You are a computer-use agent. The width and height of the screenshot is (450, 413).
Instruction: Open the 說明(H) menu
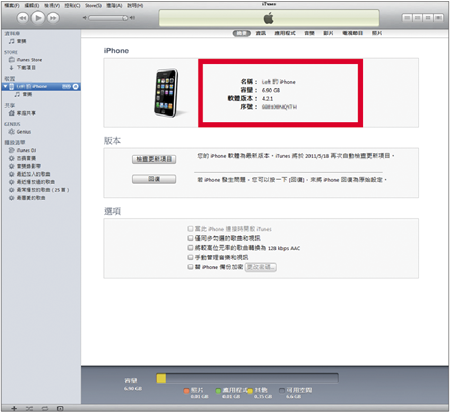[x=135, y=5]
